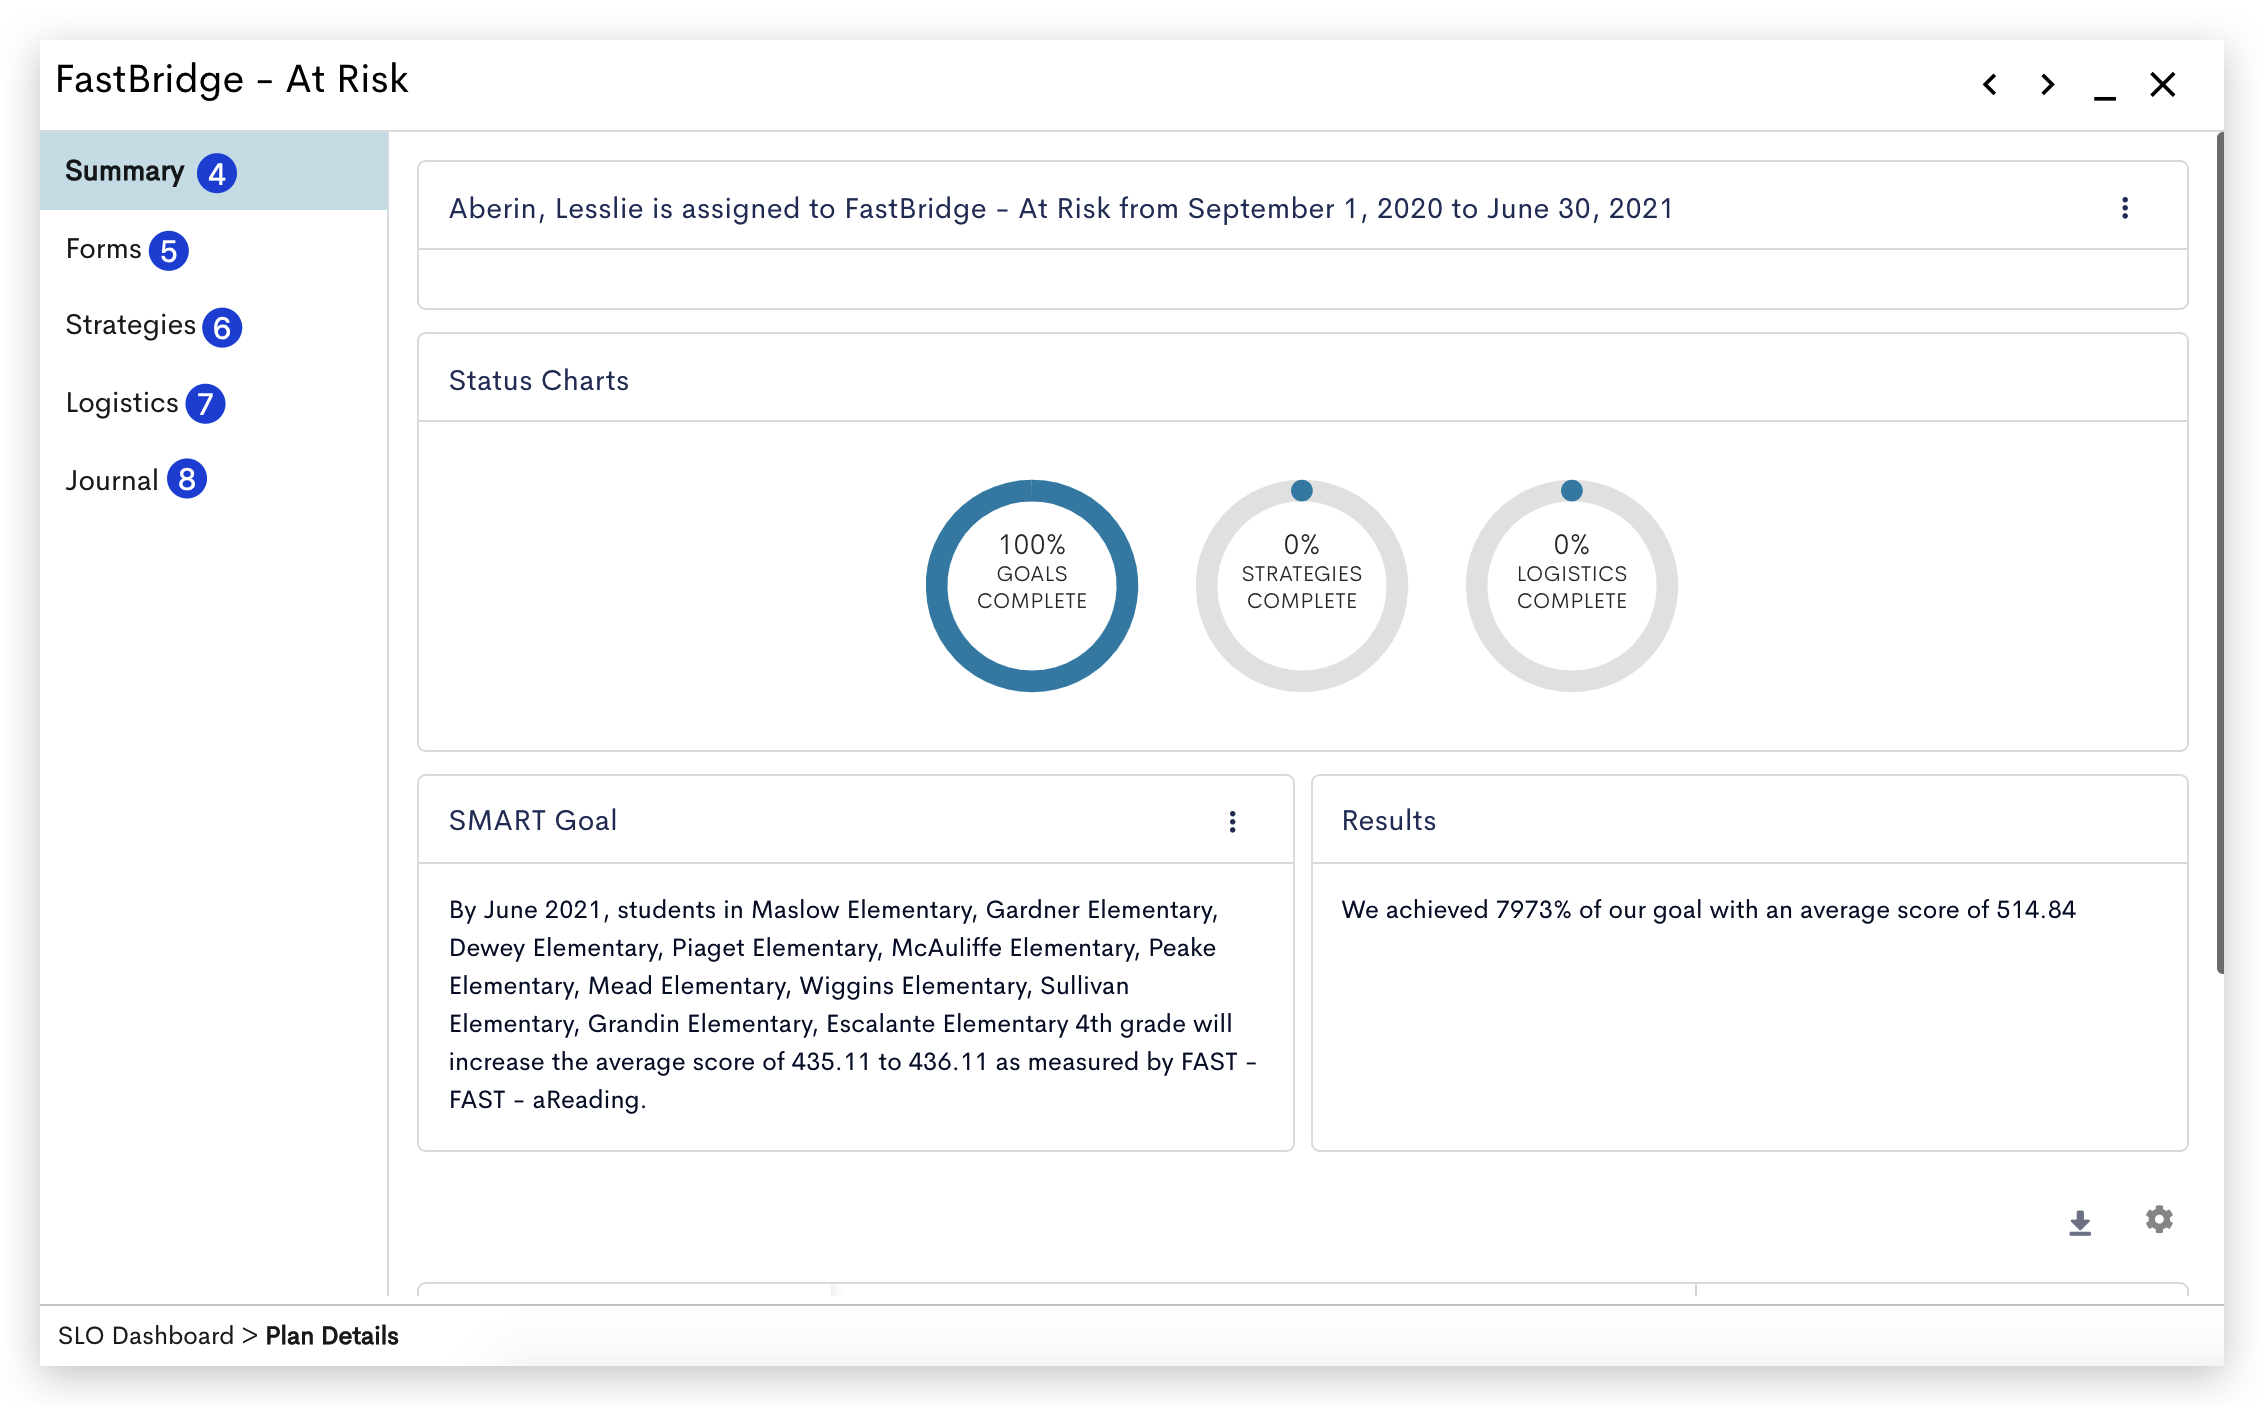Click the 0% Strategies Complete chart
This screenshot has height=1406, width=2264.
[x=1302, y=586]
